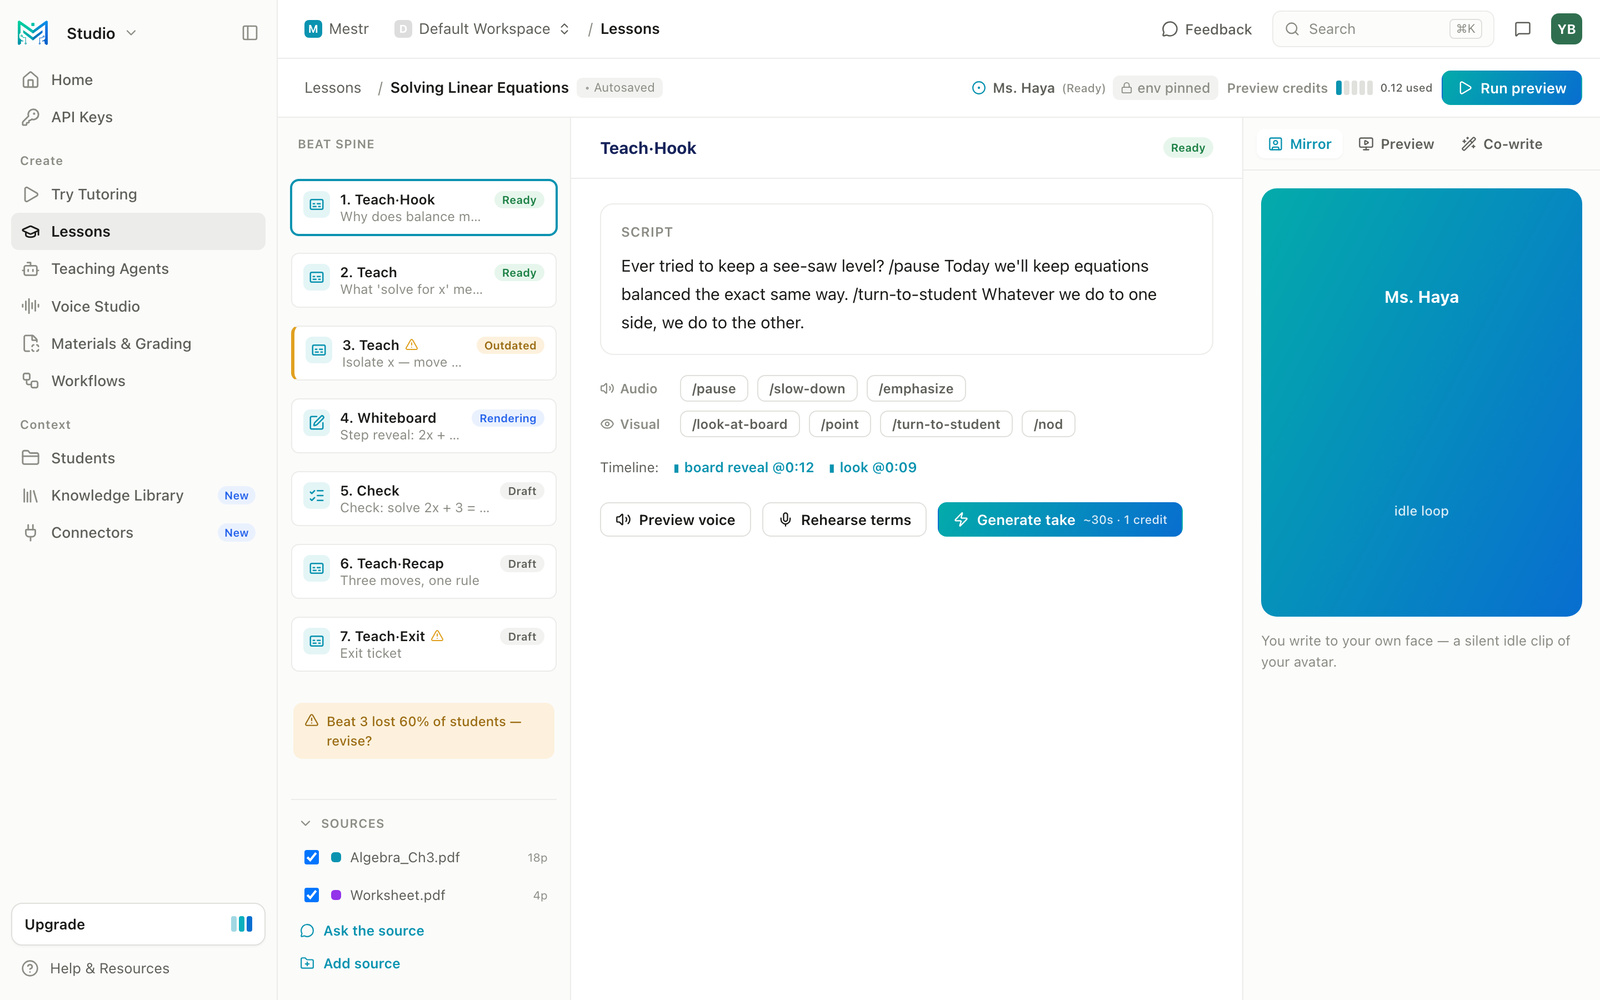
Task: Click look @0:09 timeline marker
Action: 873,467
